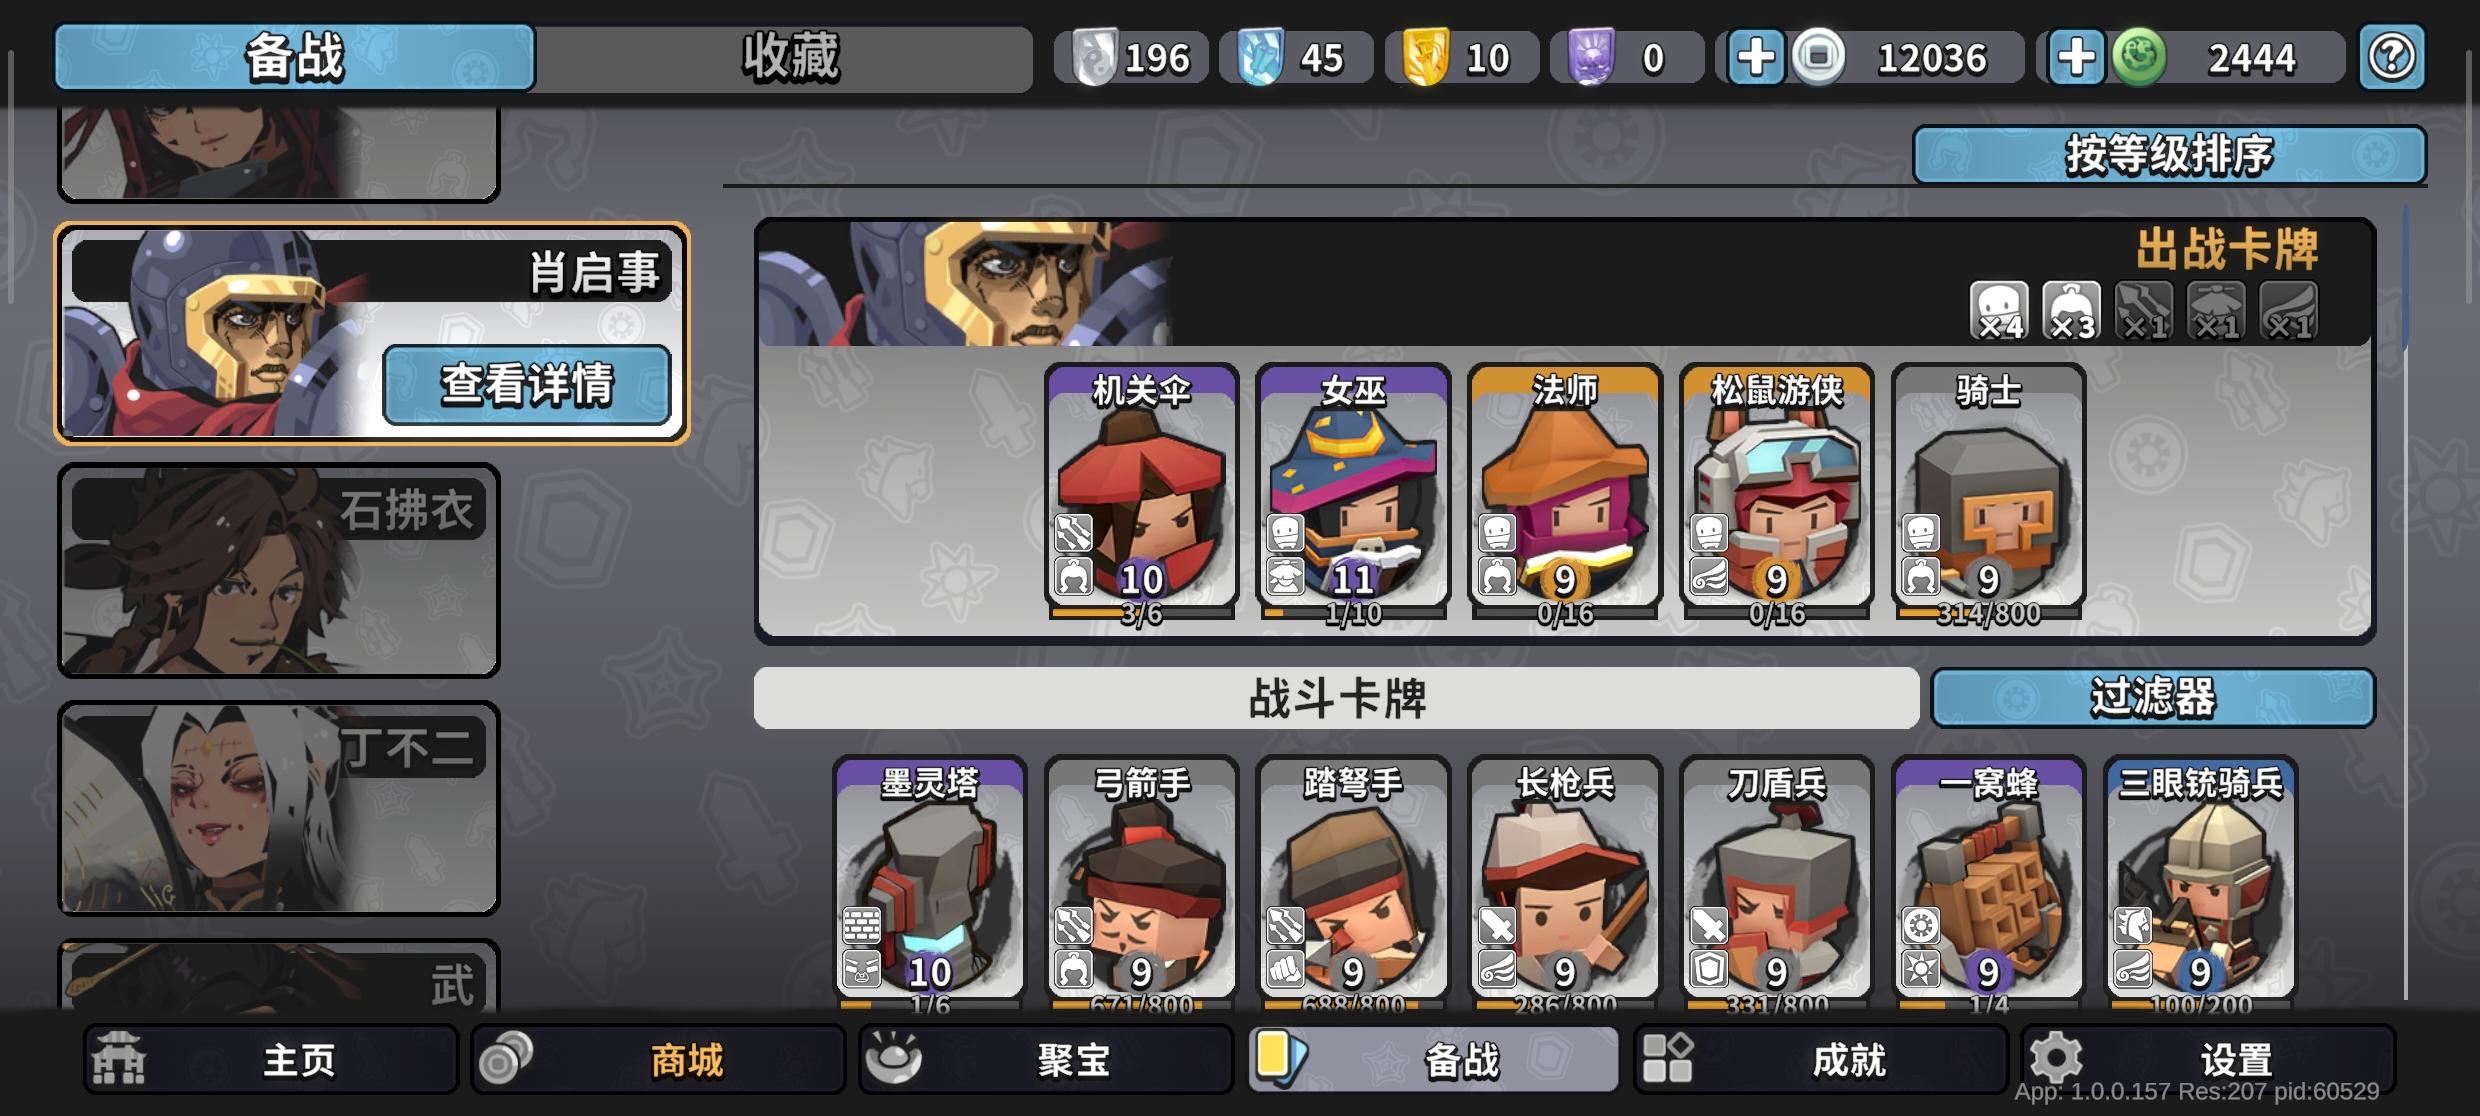Screen dimensions: 2480x1116
Task: Select the 石拂衣 hero portrait
Action: (x=279, y=570)
